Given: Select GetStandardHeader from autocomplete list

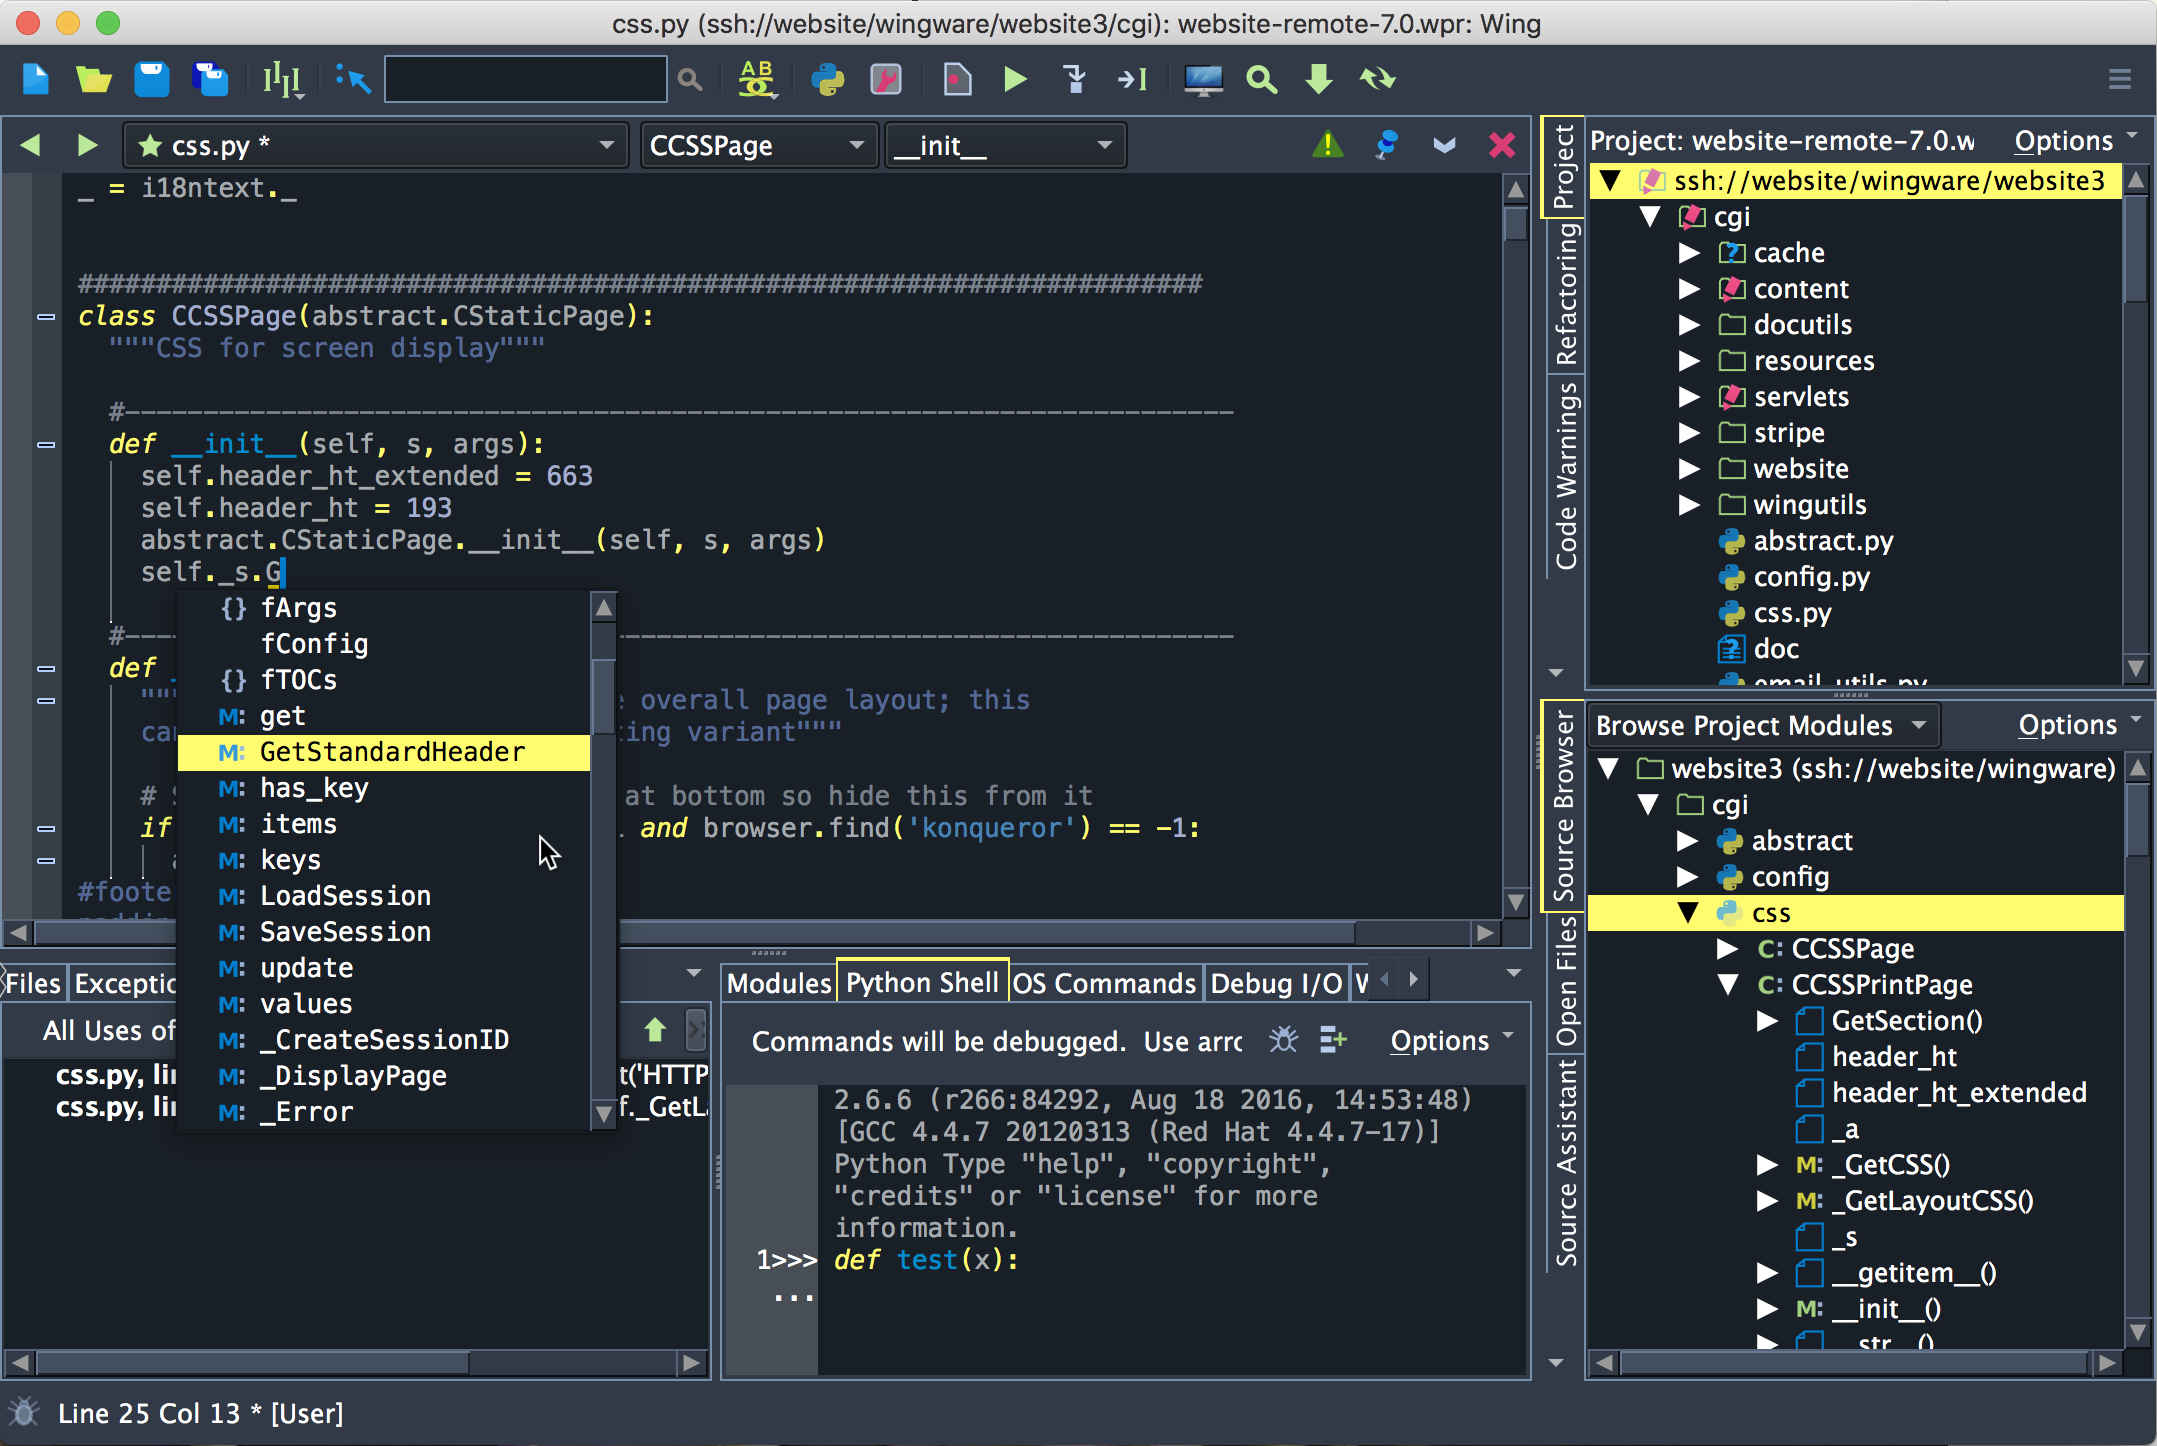Looking at the screenshot, I should (392, 750).
